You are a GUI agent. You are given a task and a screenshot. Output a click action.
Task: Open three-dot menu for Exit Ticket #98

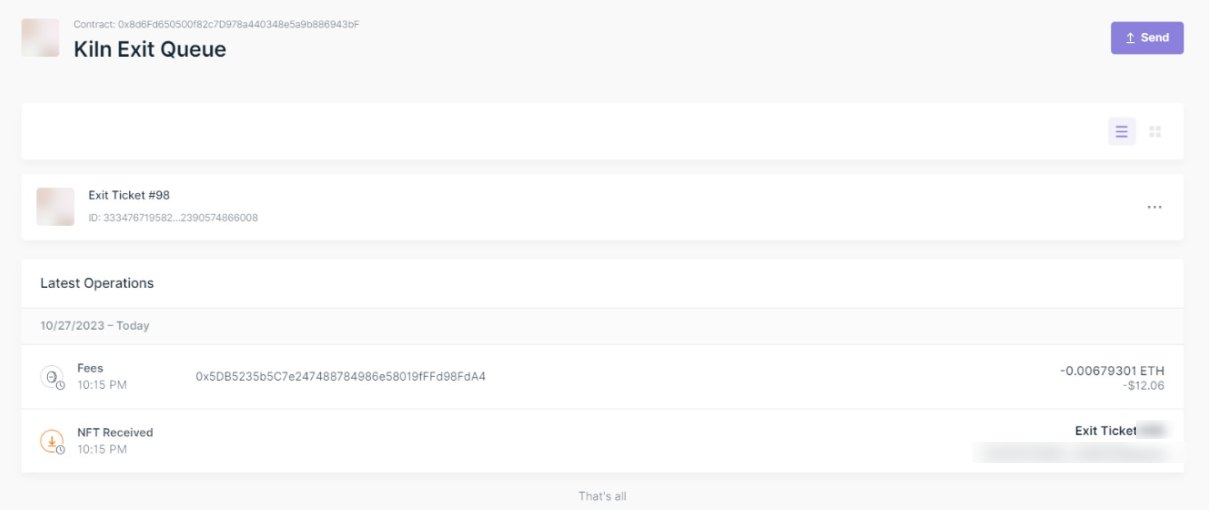1154,207
